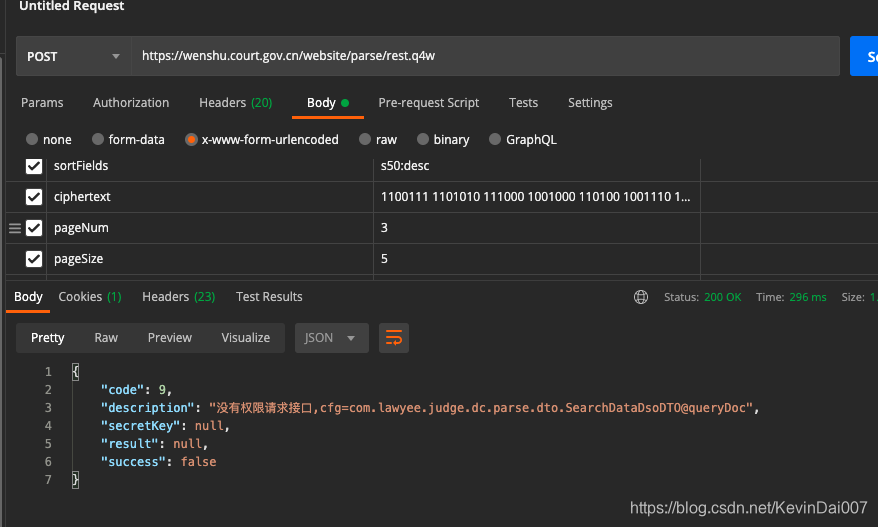Image resolution: width=878 pixels, height=527 pixels.
Task: Uncheck the sortFields checkbox
Action: click(x=34, y=166)
